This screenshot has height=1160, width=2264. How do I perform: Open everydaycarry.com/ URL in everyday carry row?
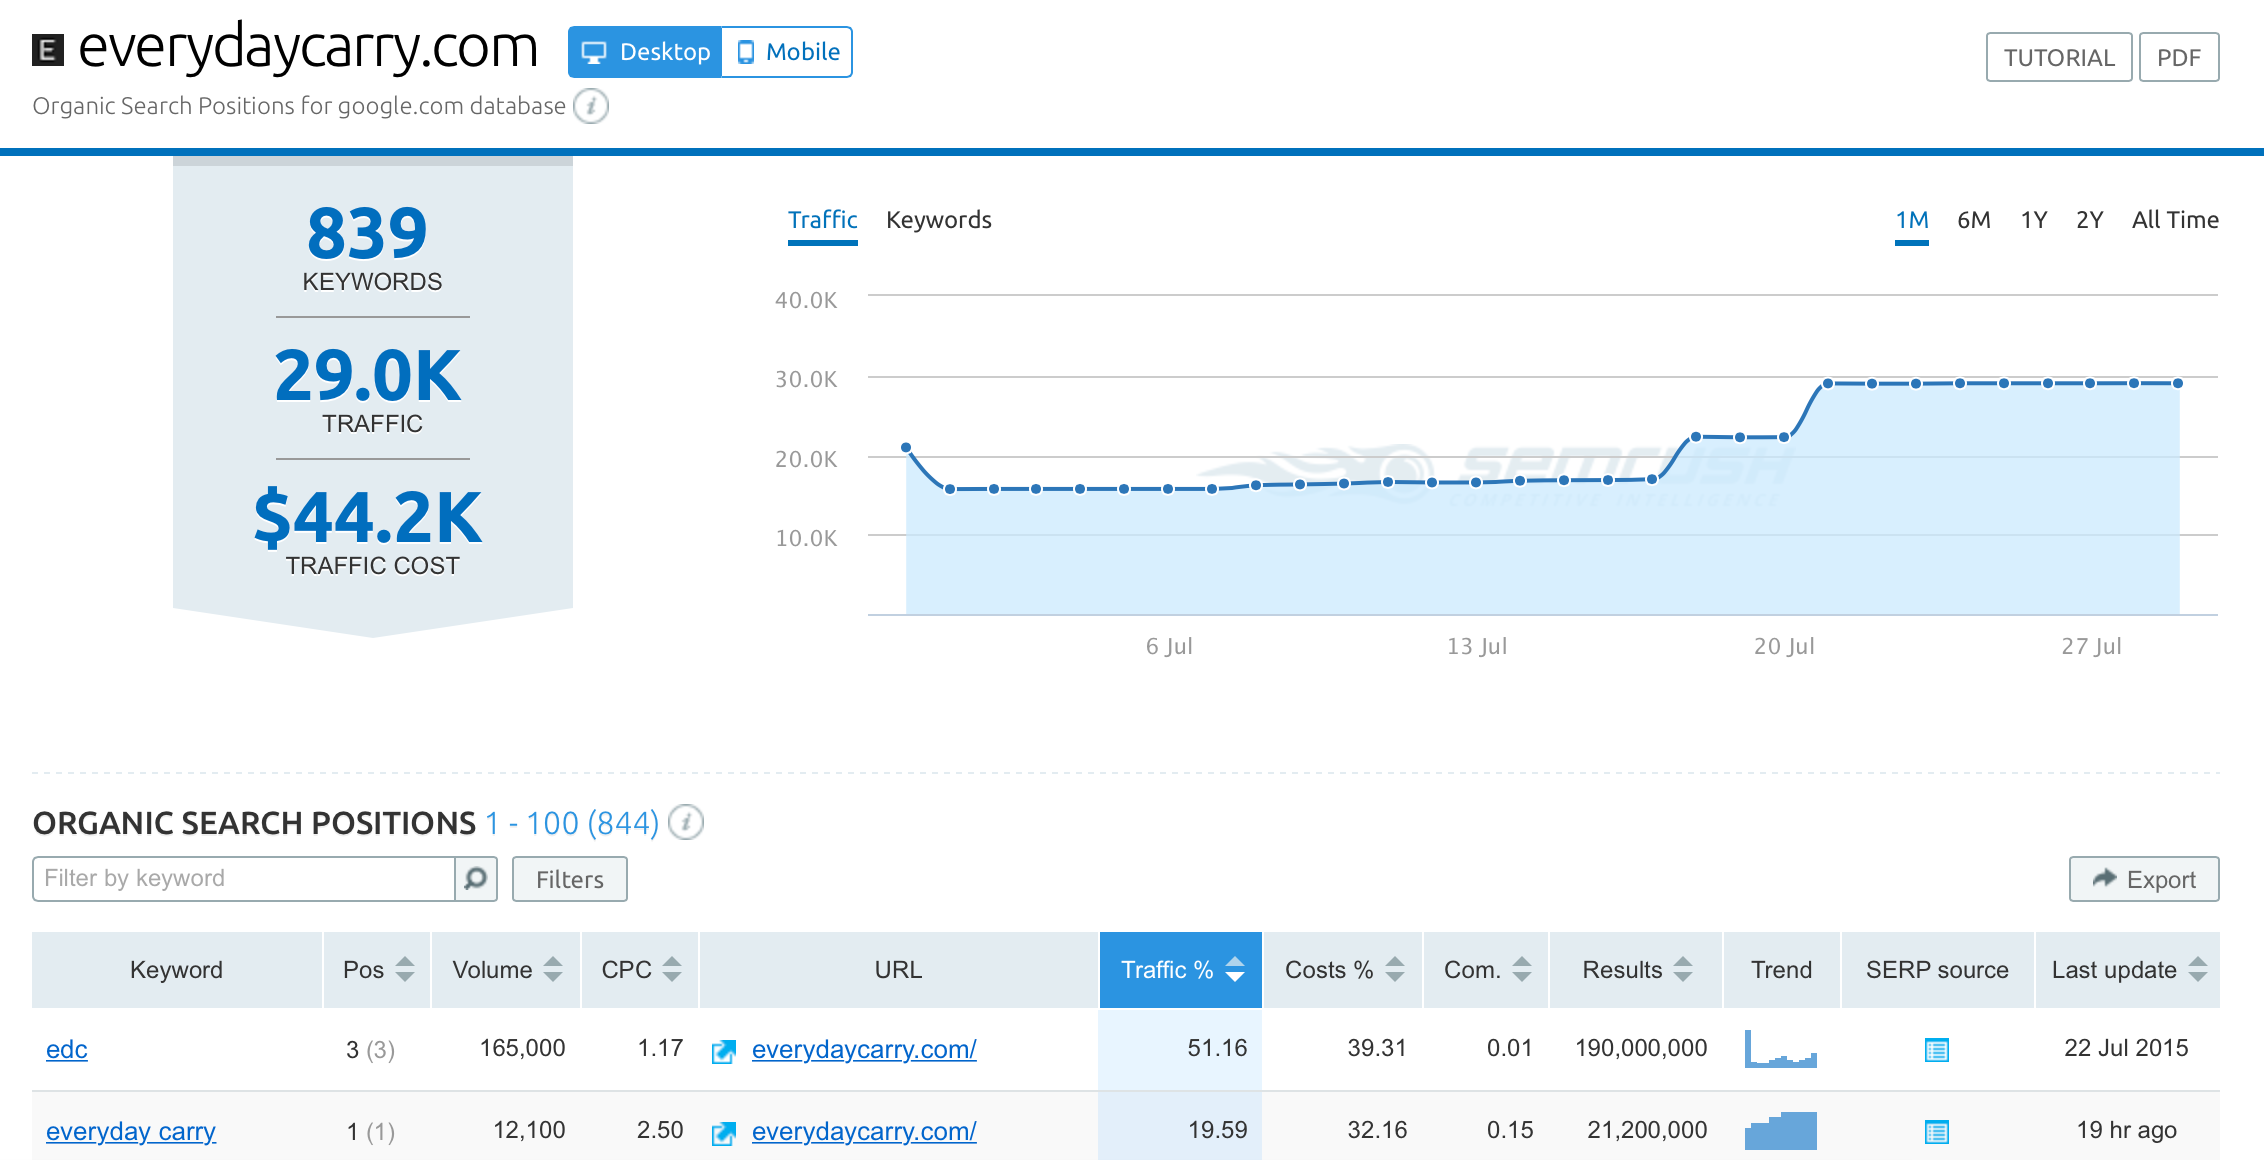pos(864,1132)
